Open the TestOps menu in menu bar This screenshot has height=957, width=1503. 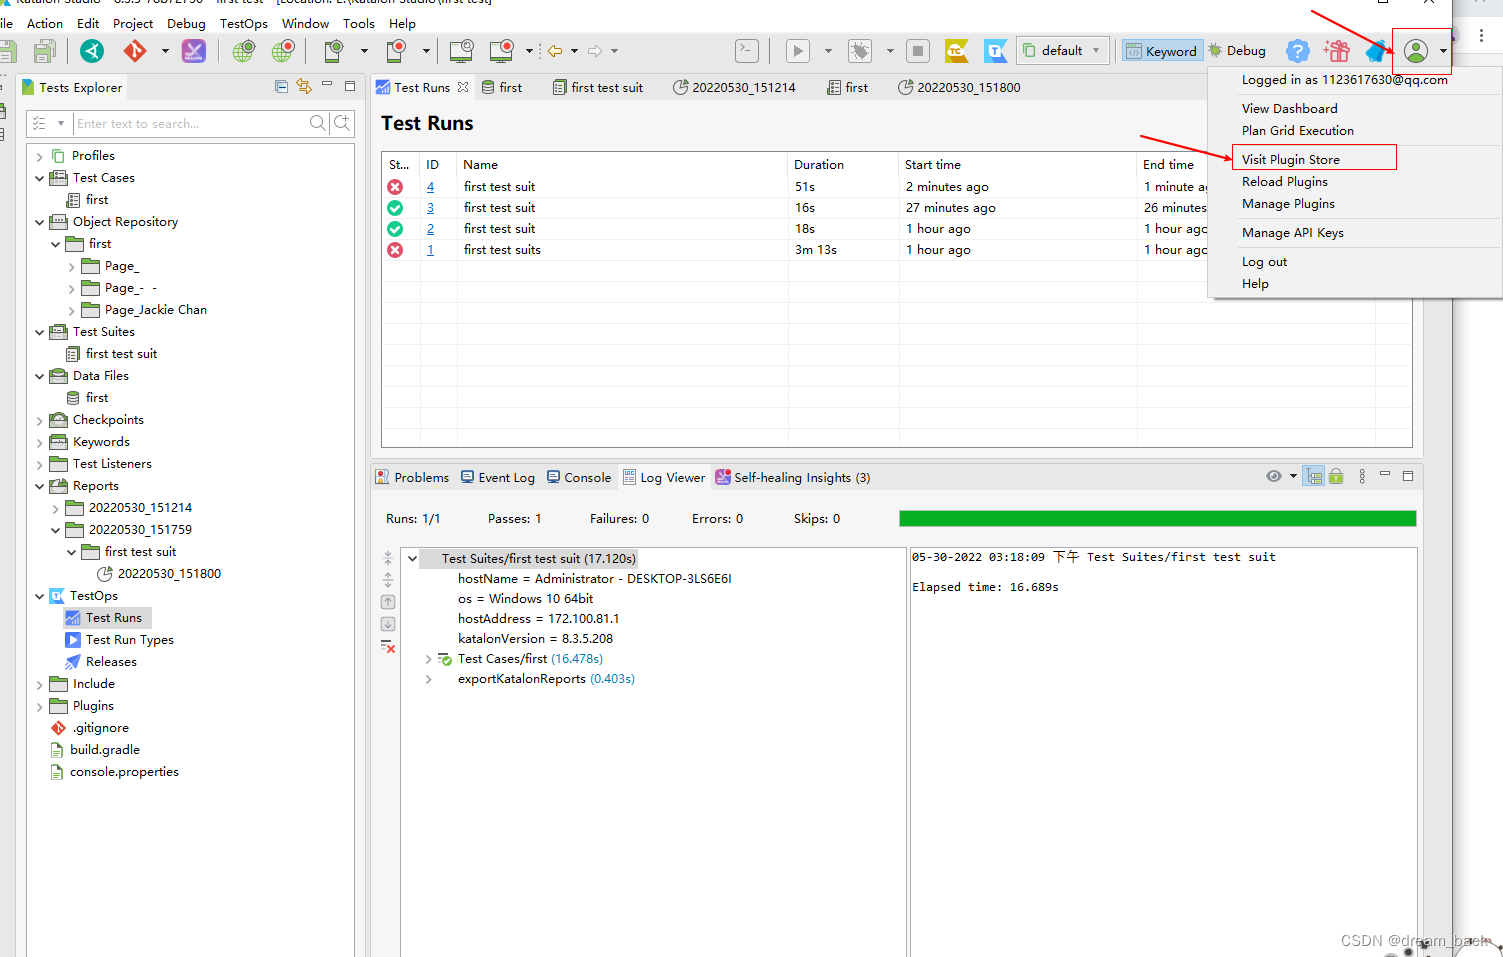(x=244, y=24)
